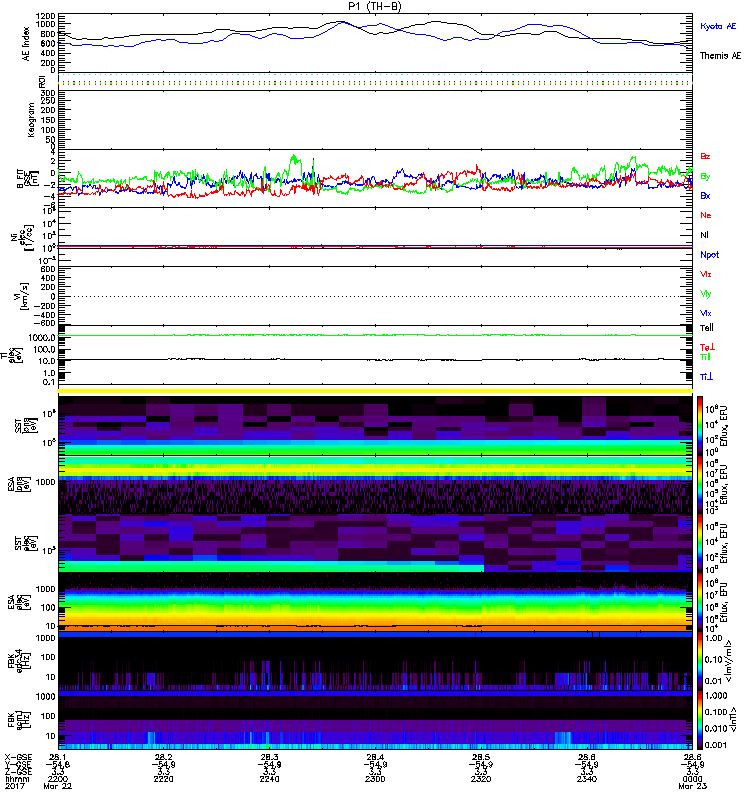The height and width of the screenshot is (800, 750).
Task: Click the red Bz legend label
Action: (x=705, y=156)
